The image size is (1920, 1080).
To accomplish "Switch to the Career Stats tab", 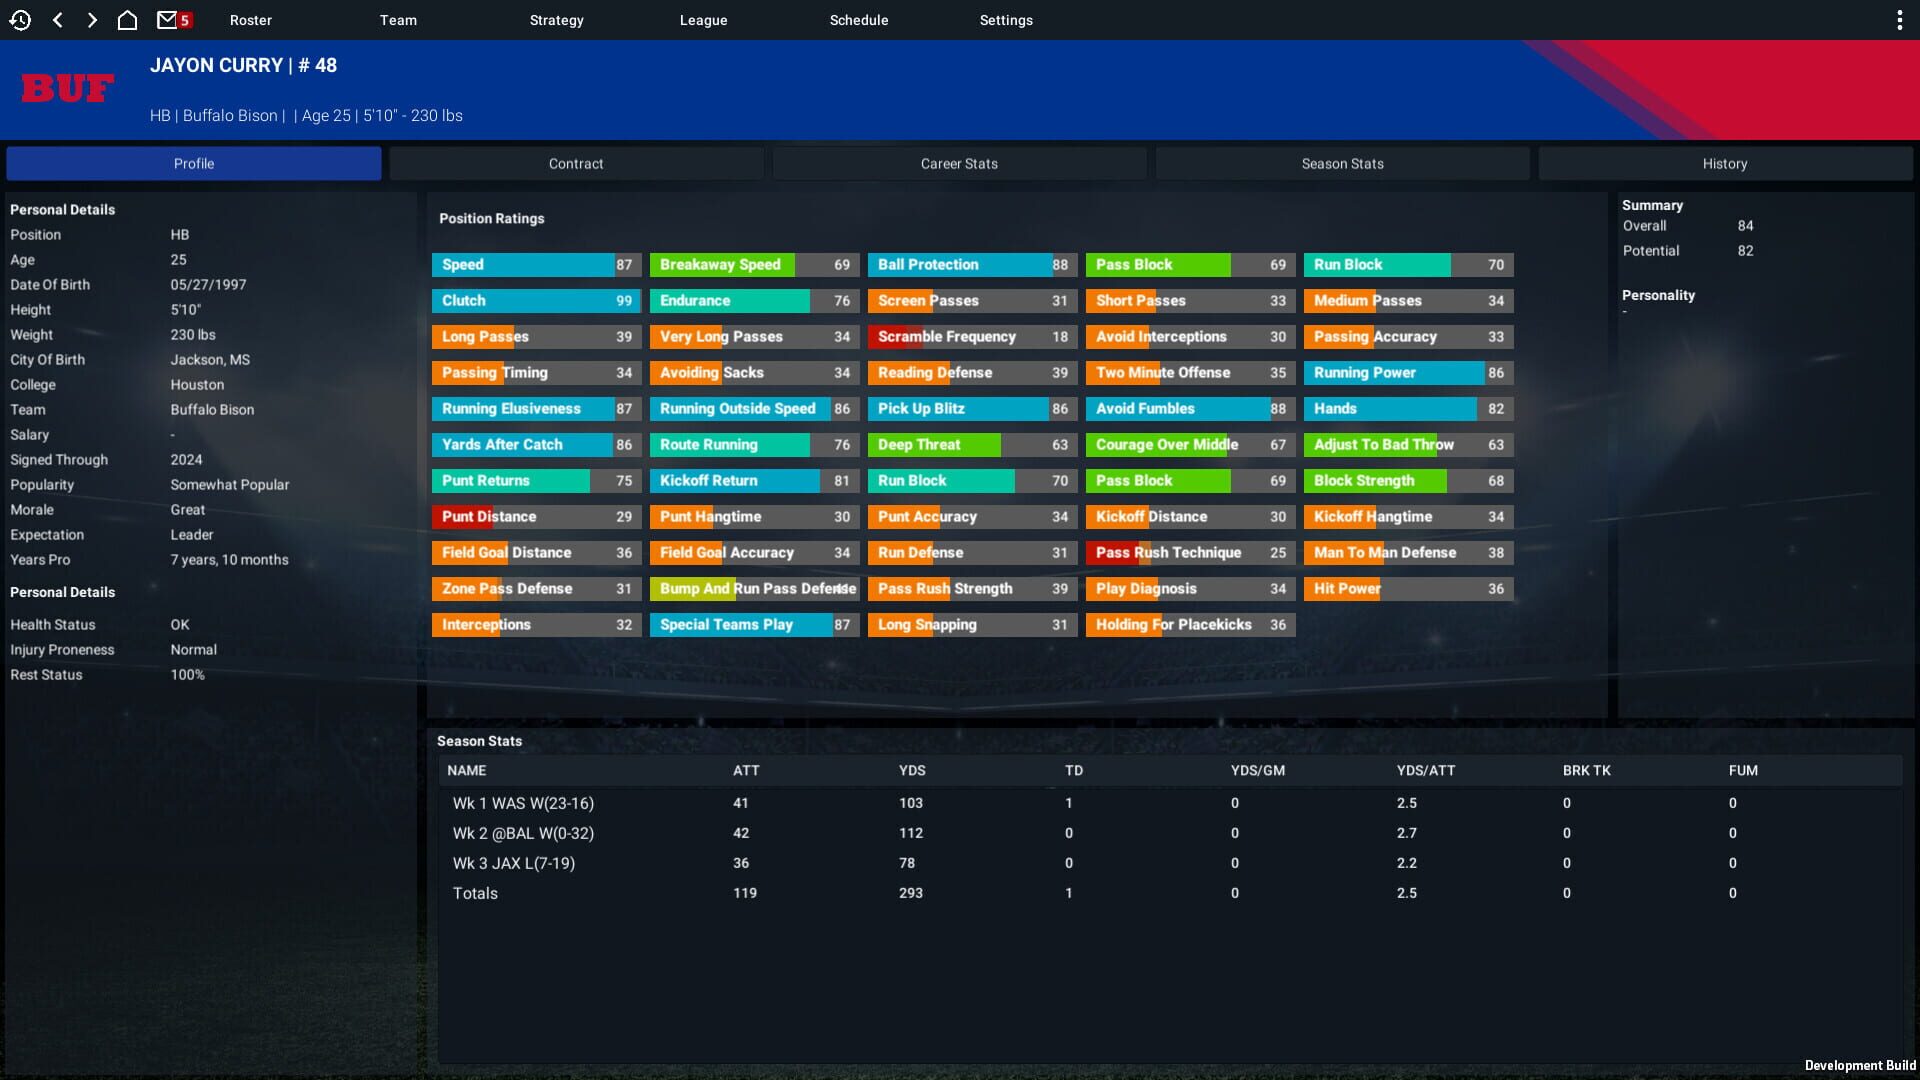I will pos(959,164).
